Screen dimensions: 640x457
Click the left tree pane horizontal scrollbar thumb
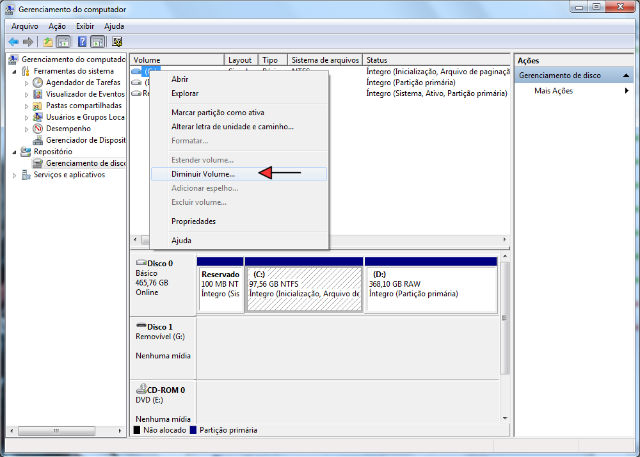click(57, 430)
